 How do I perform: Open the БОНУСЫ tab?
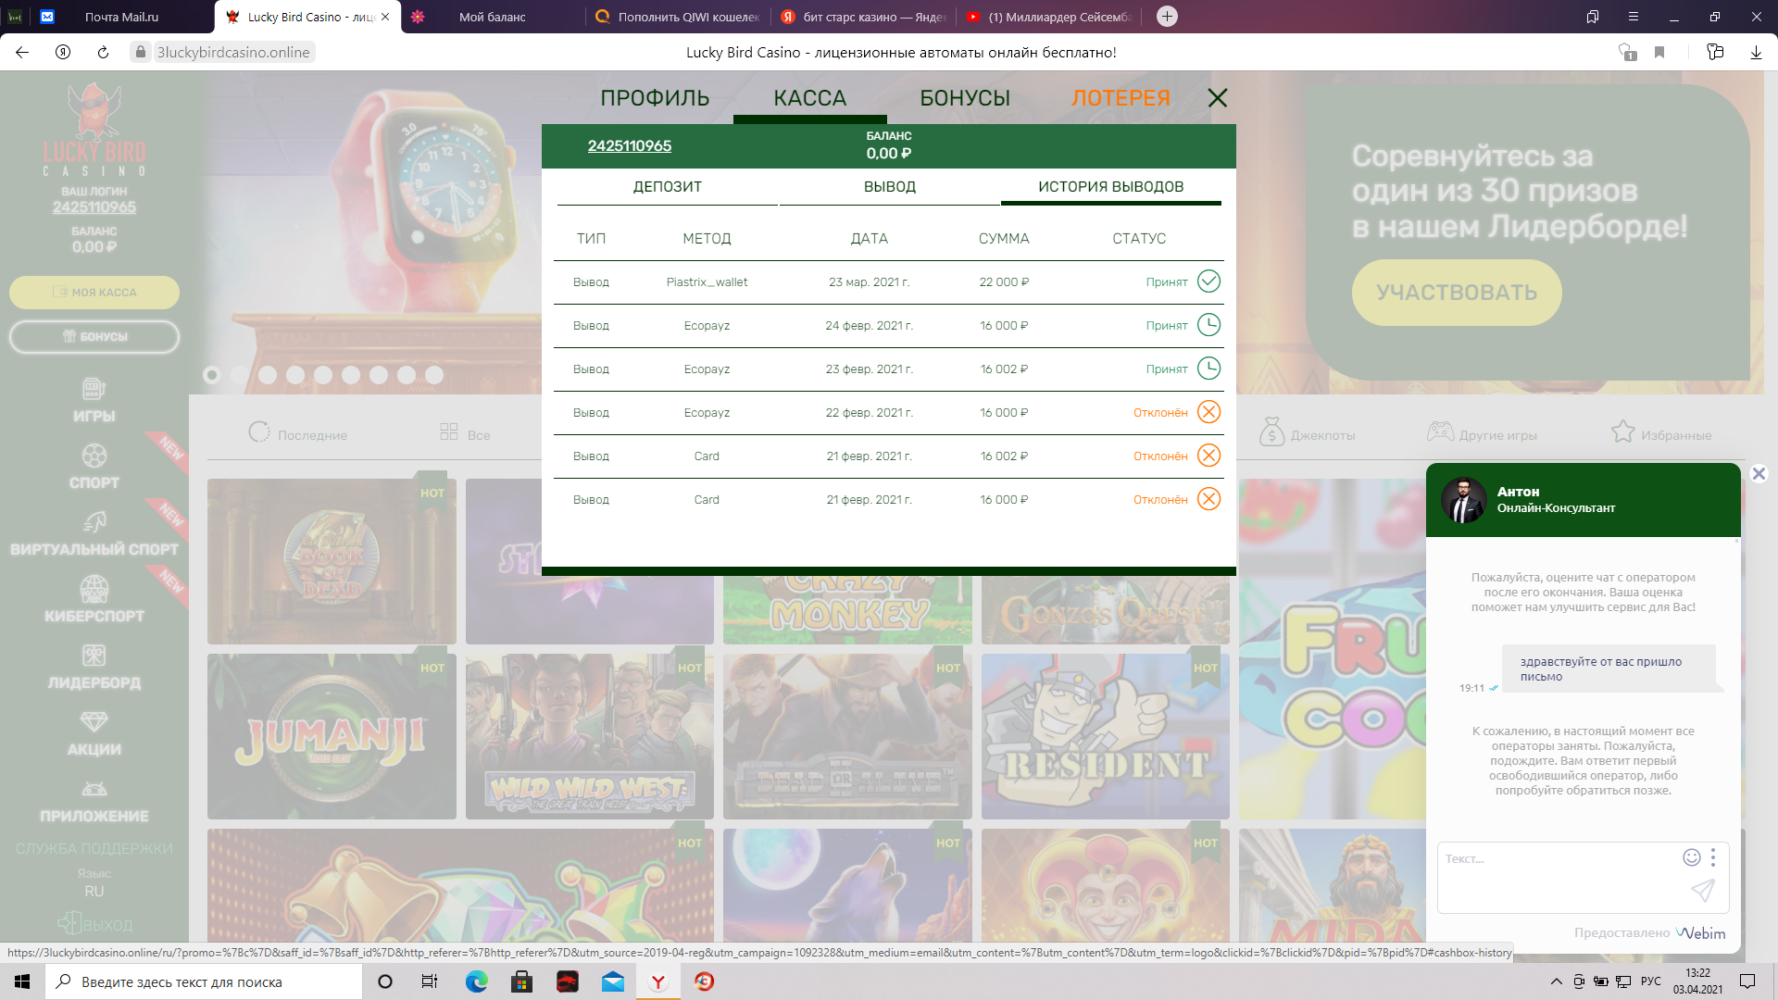(965, 98)
